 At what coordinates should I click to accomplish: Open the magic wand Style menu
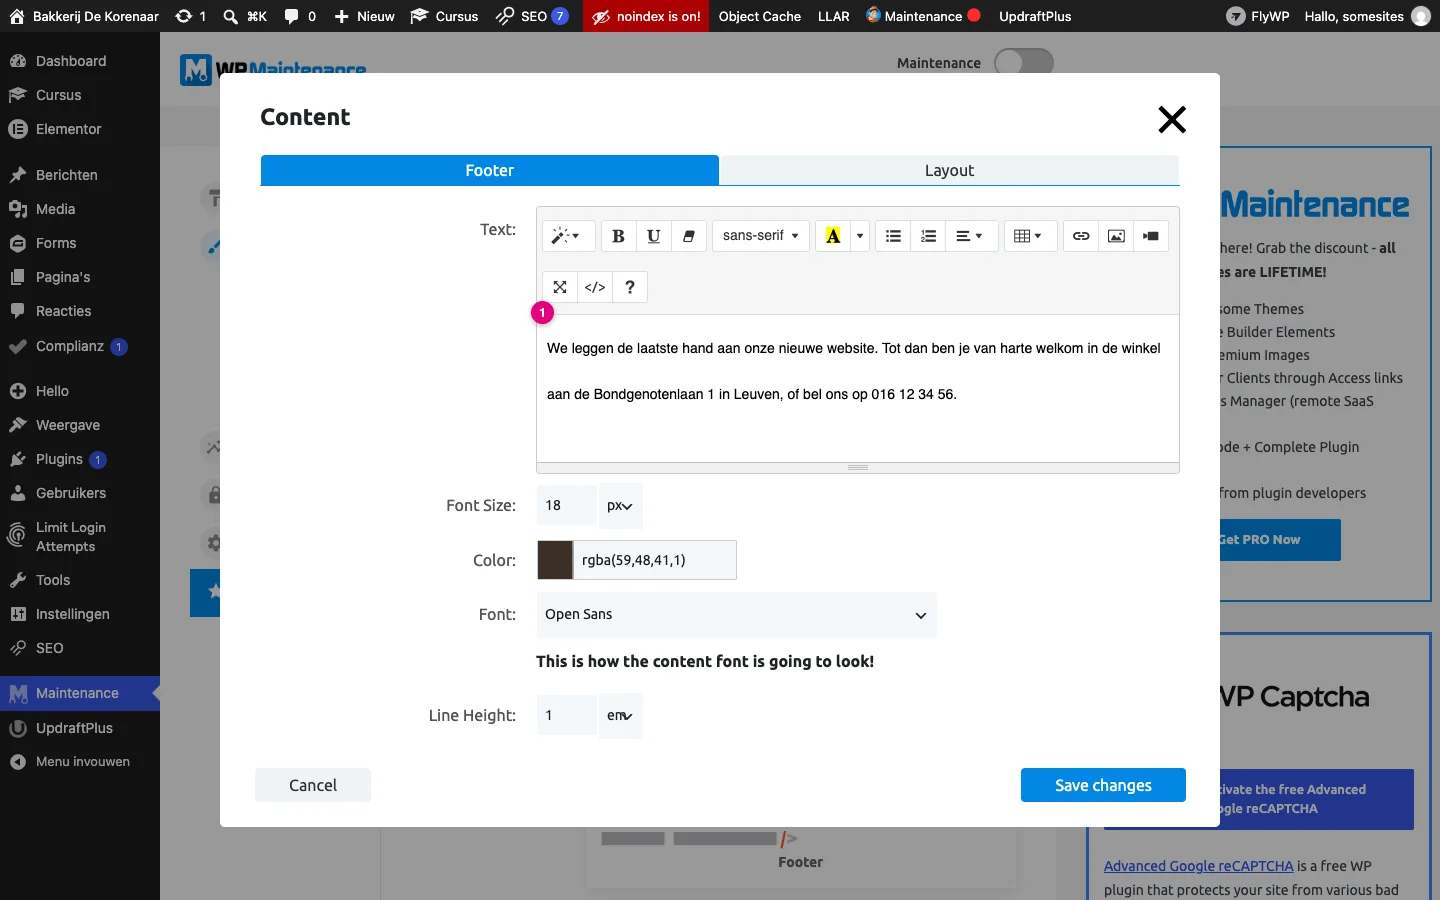(568, 236)
